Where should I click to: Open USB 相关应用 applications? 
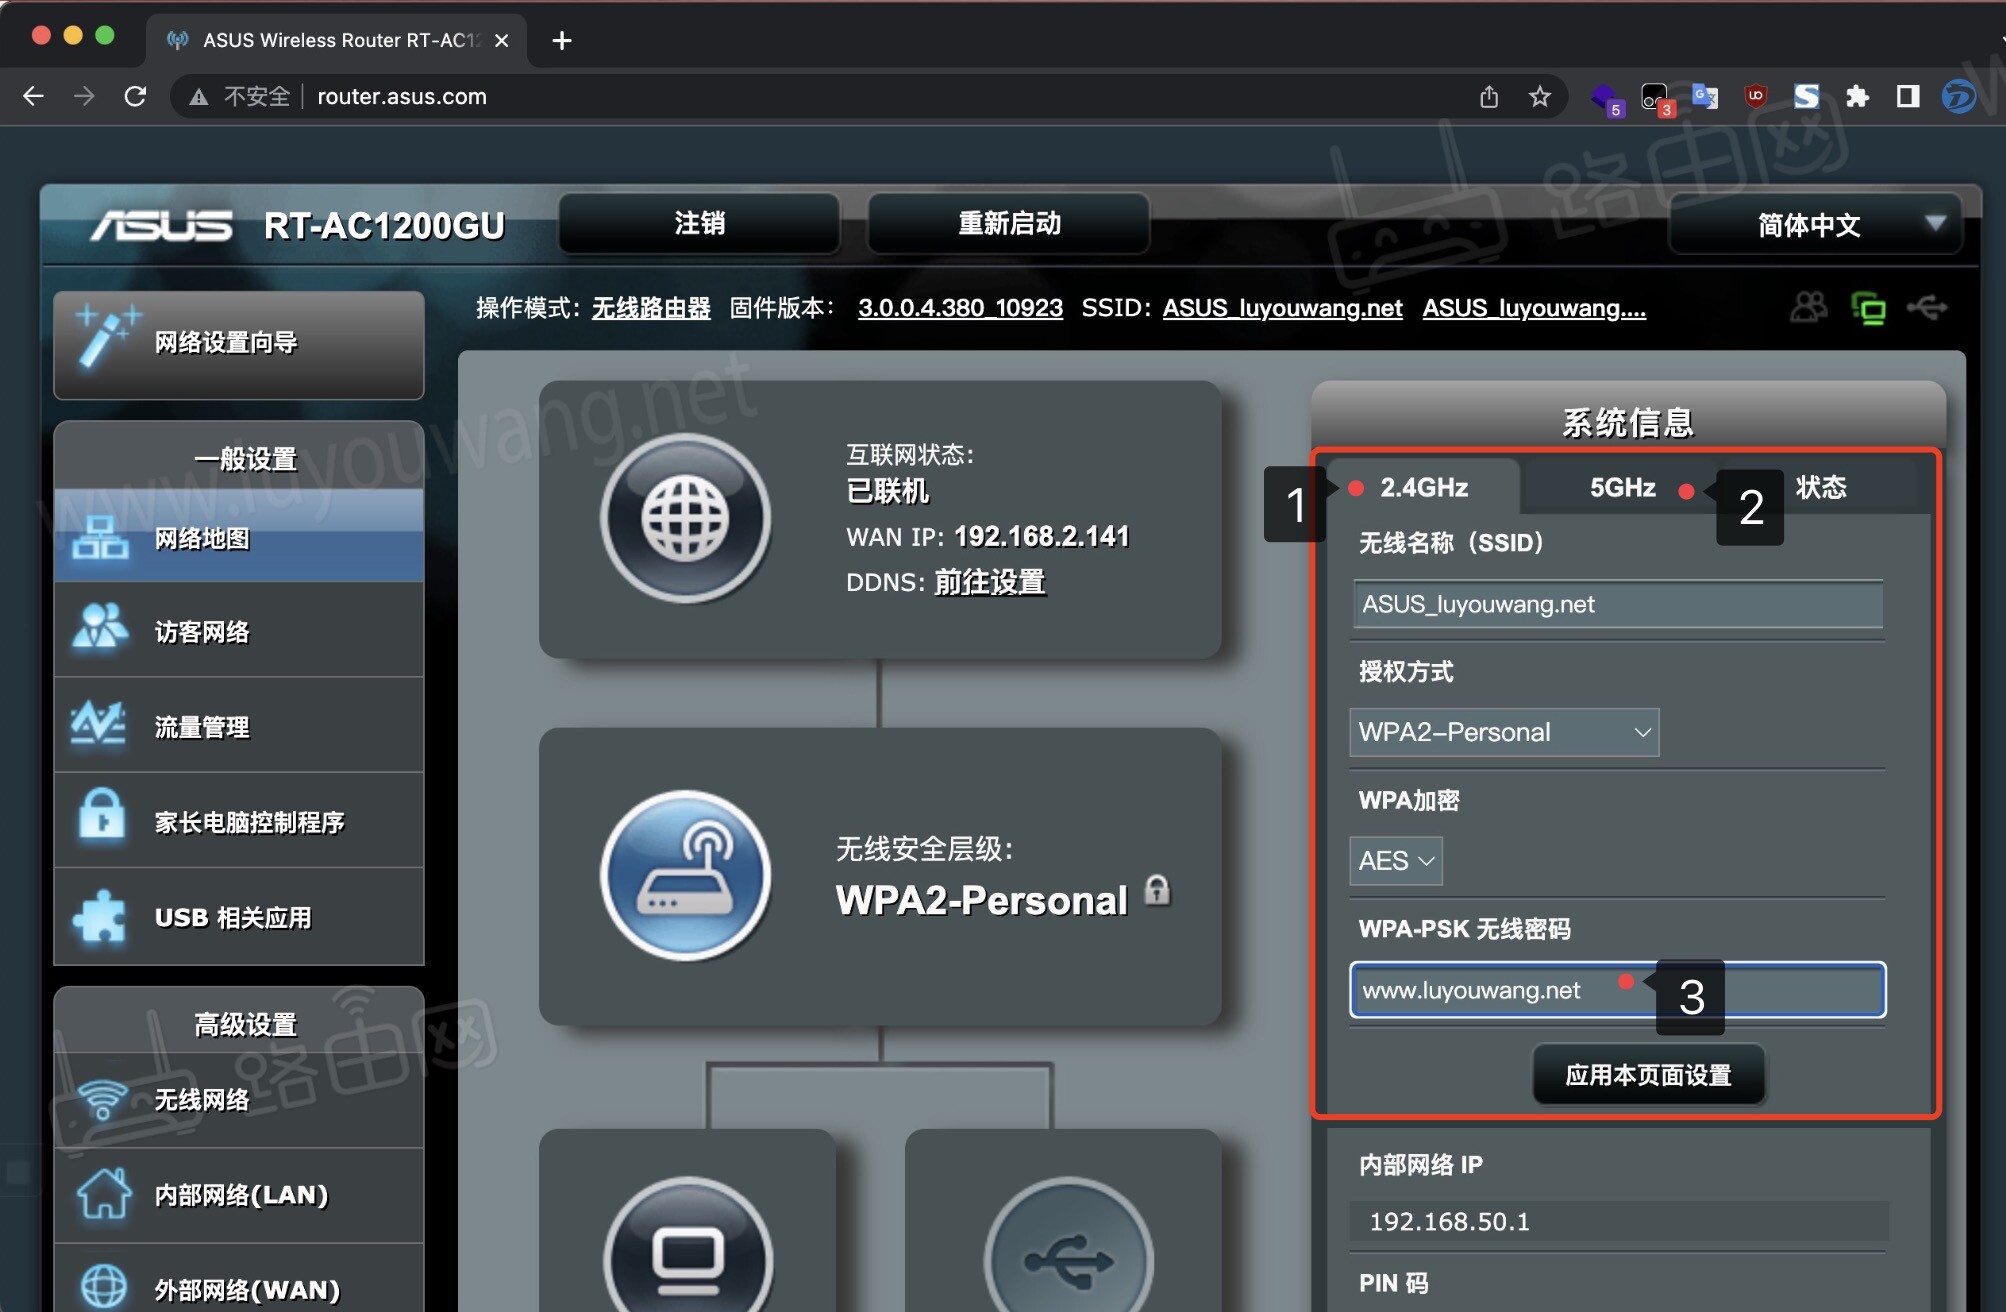(x=238, y=916)
